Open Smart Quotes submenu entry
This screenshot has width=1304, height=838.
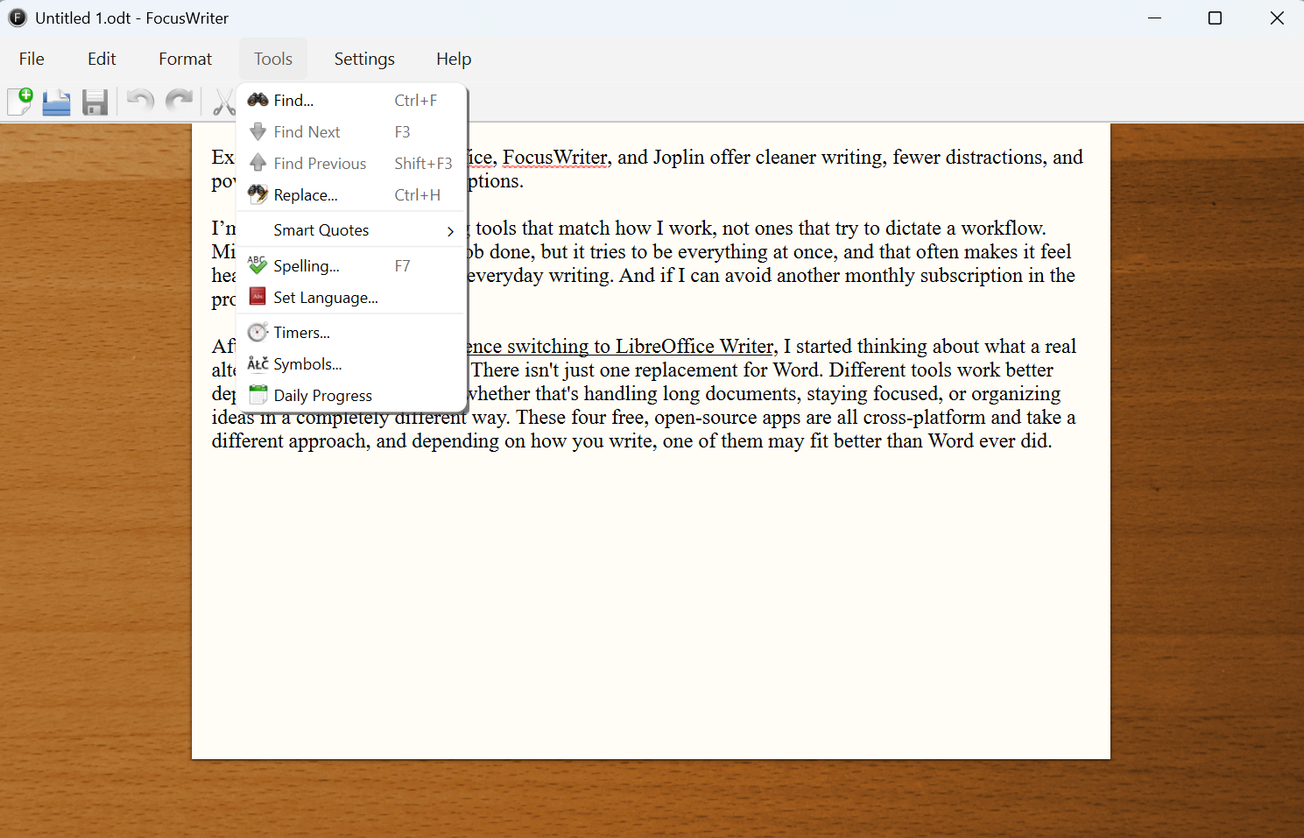coord(352,230)
